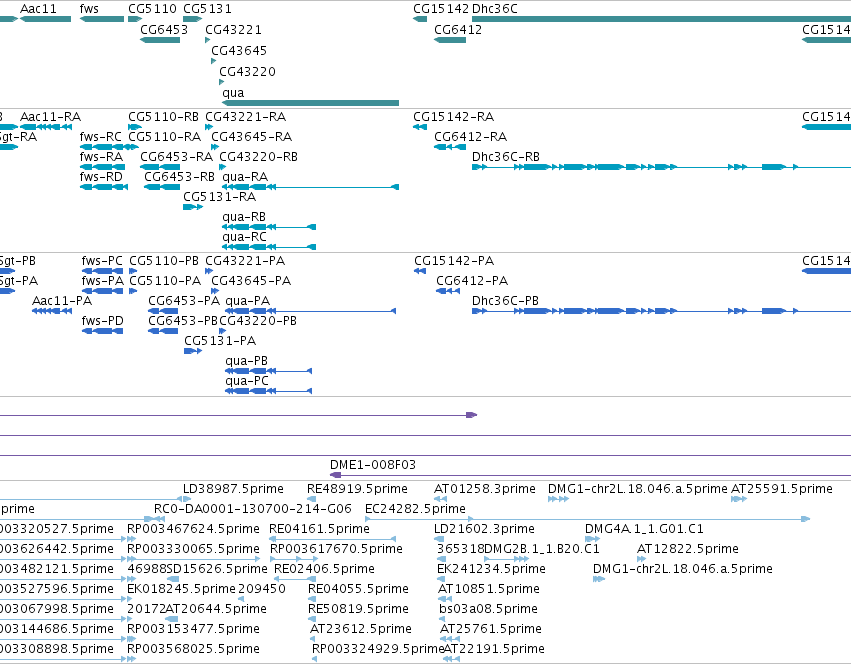Open the CG6453 gene label

coord(164,30)
